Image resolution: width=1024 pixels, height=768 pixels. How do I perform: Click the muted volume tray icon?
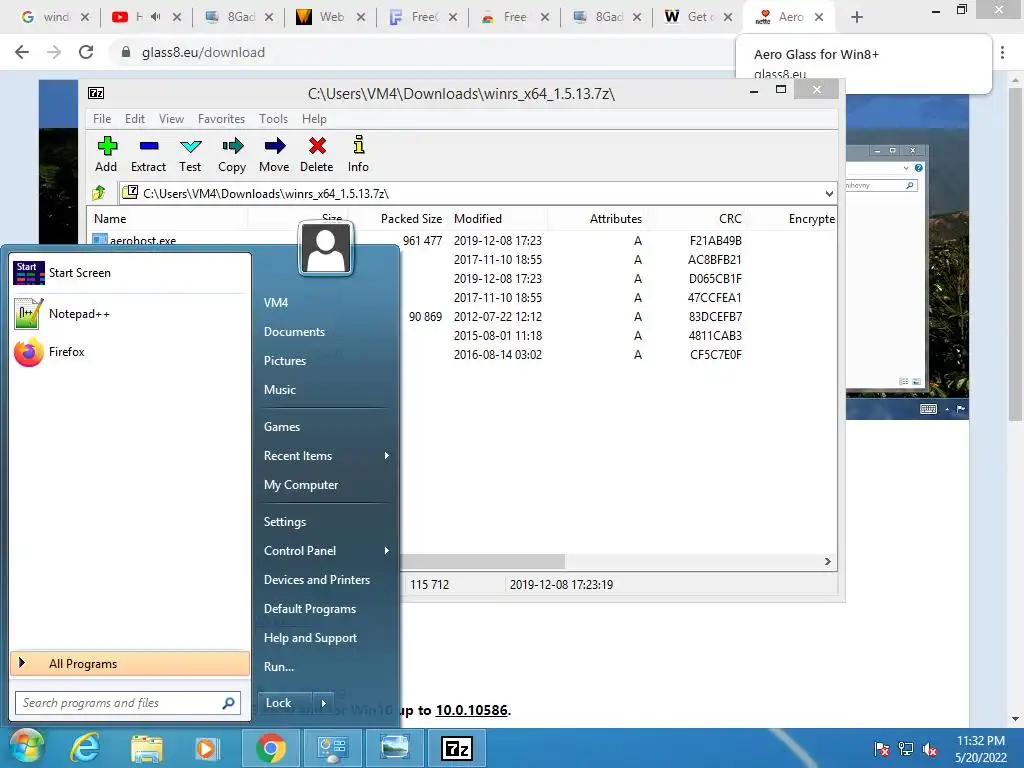click(931, 750)
